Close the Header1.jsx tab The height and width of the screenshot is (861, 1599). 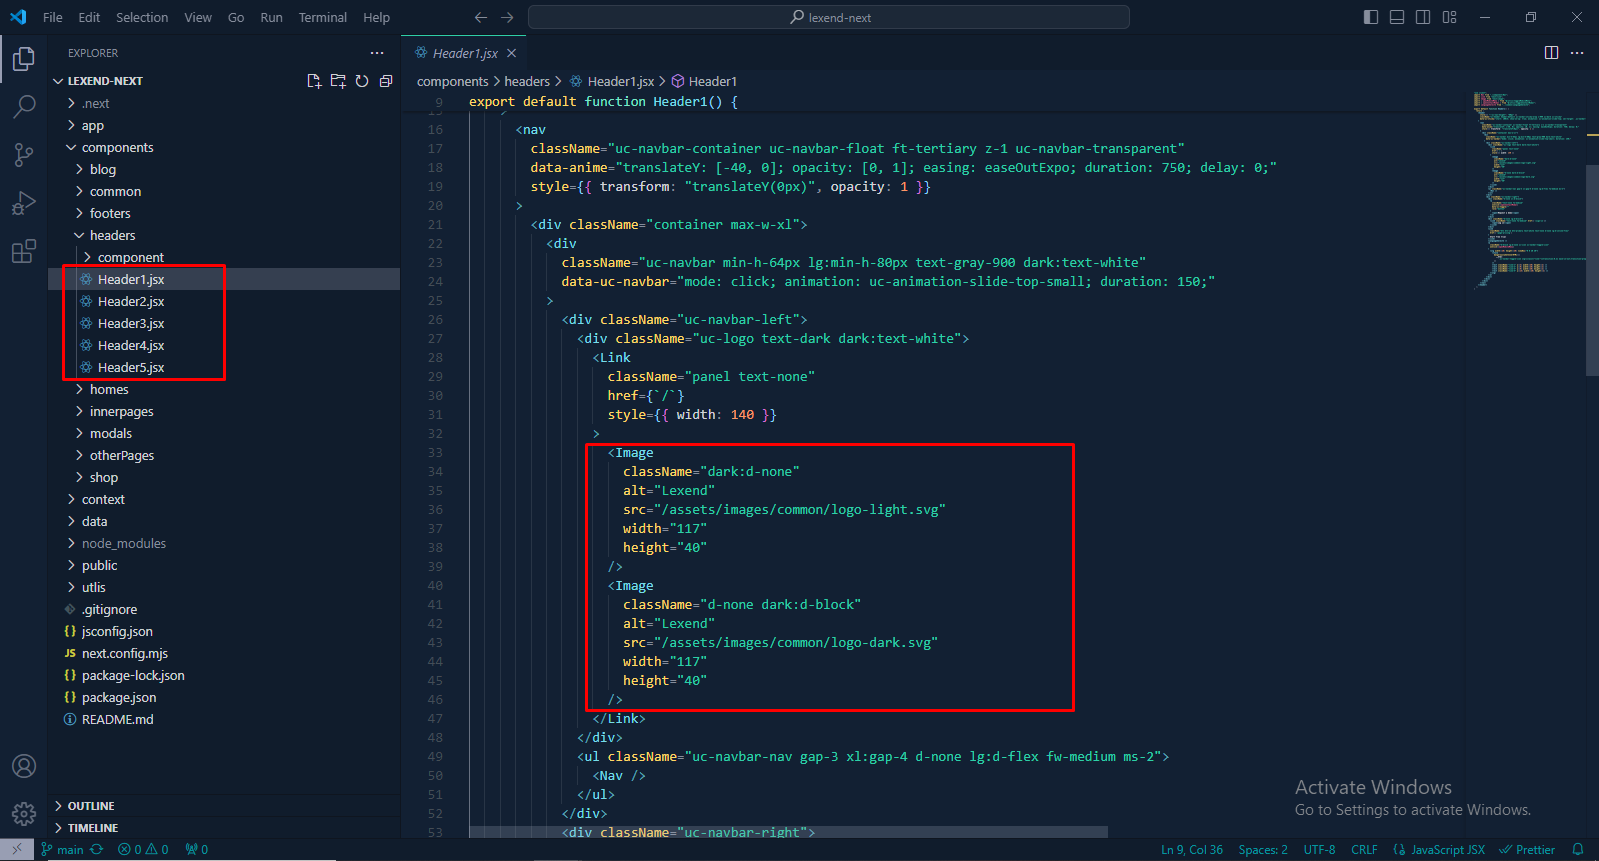coord(512,53)
